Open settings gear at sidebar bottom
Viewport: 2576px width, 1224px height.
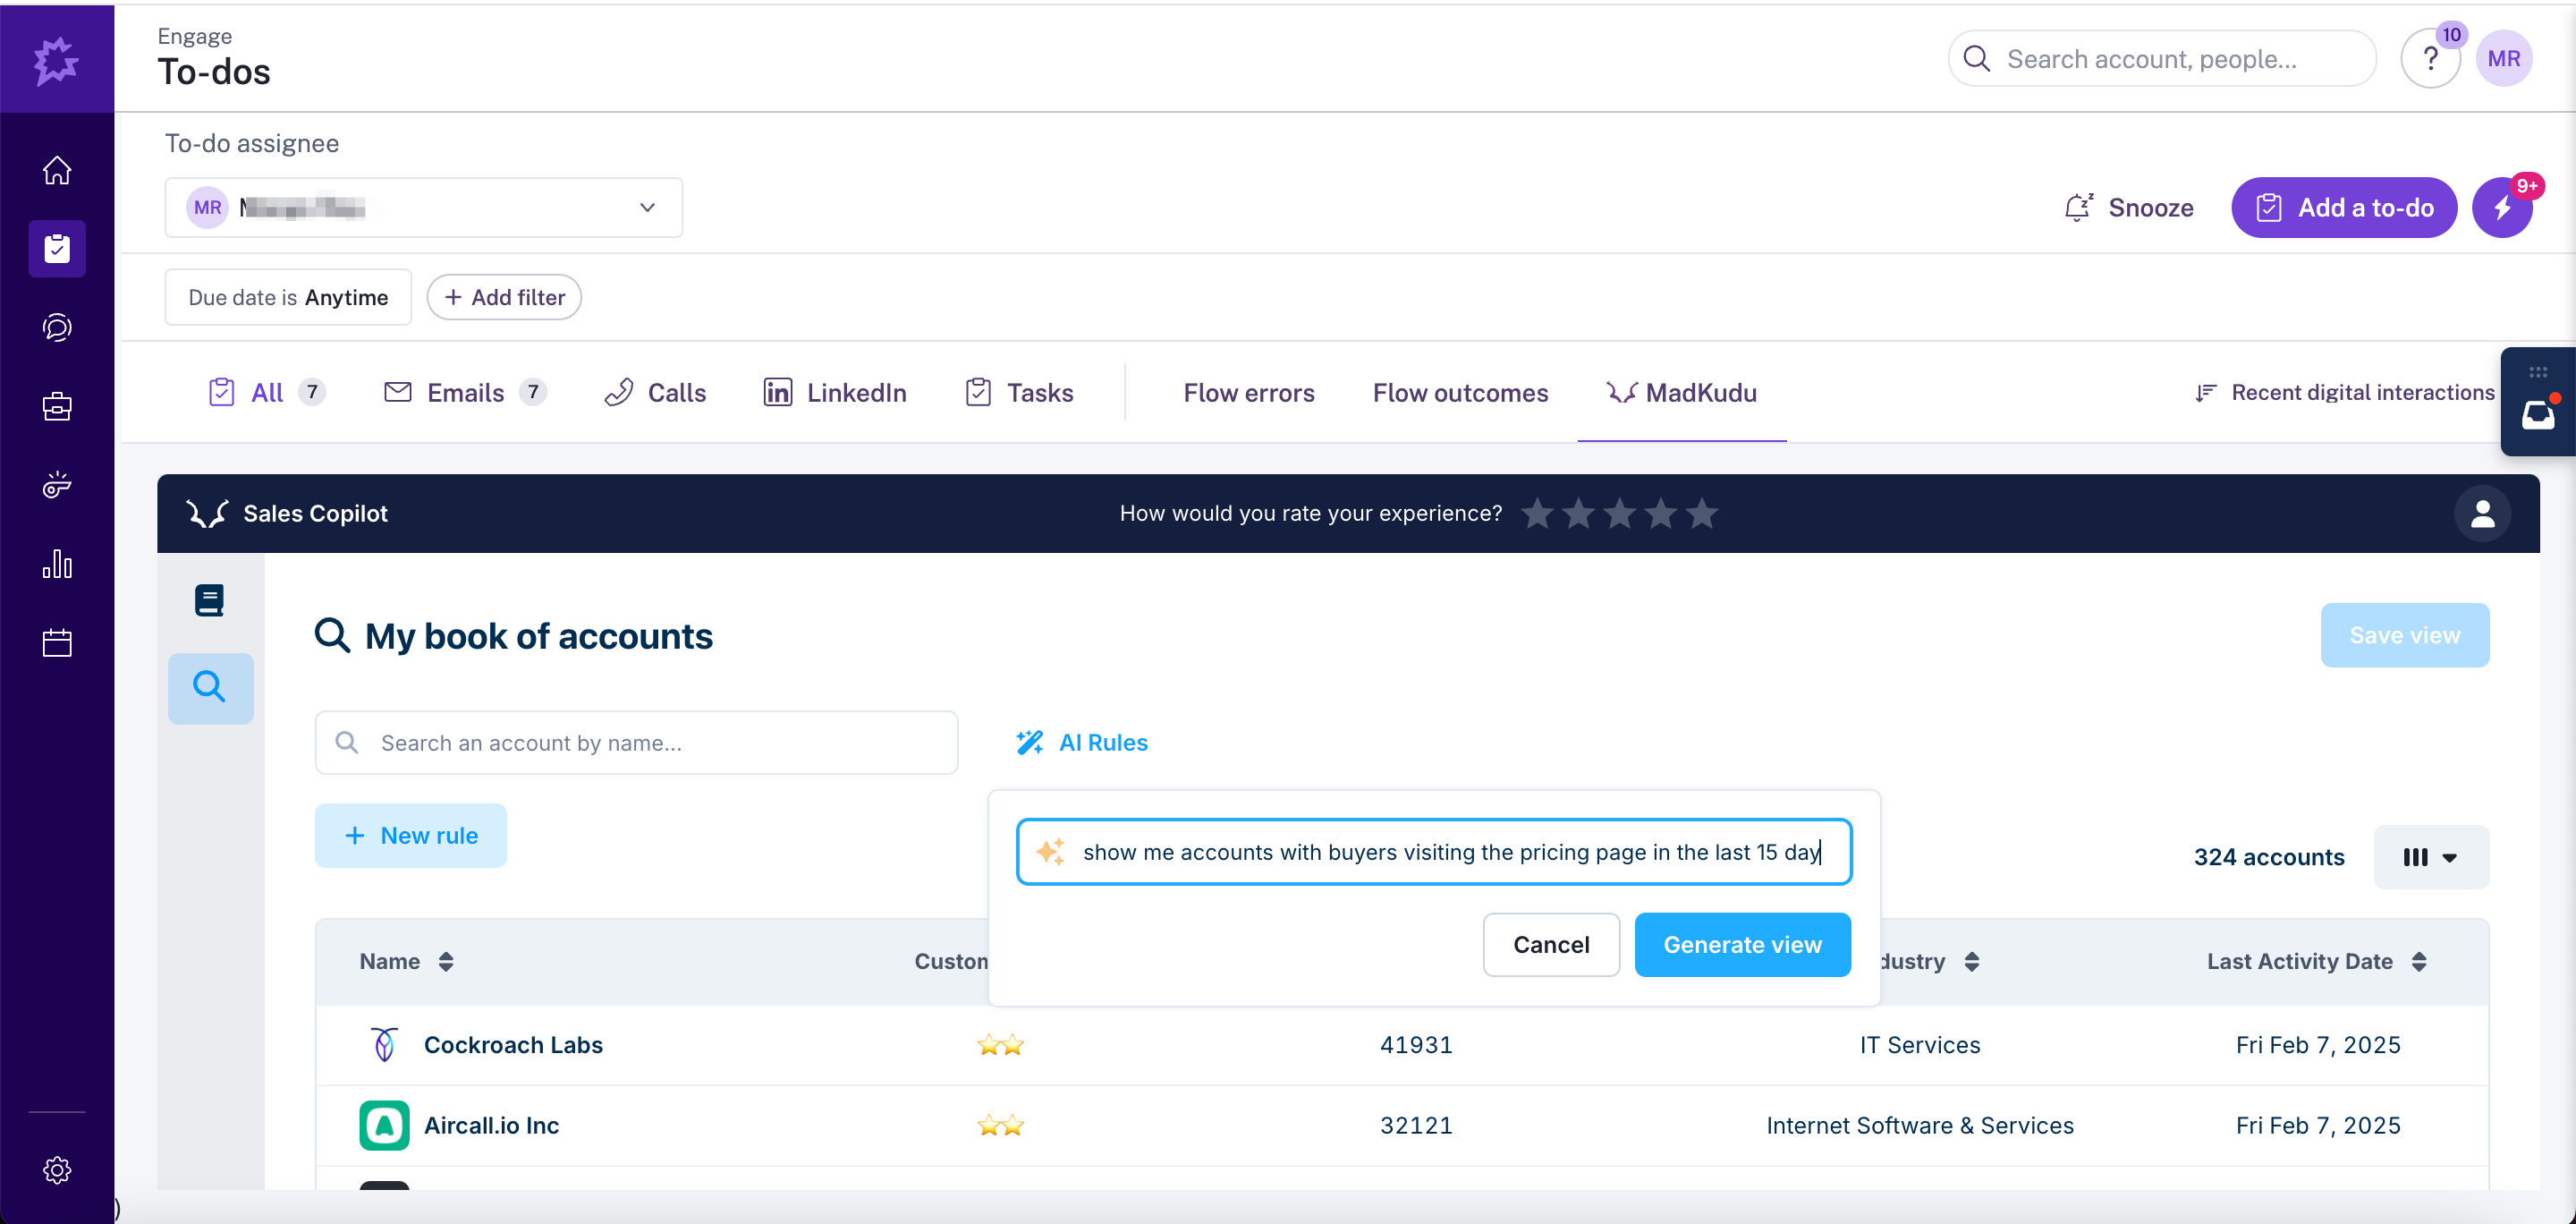57,1169
